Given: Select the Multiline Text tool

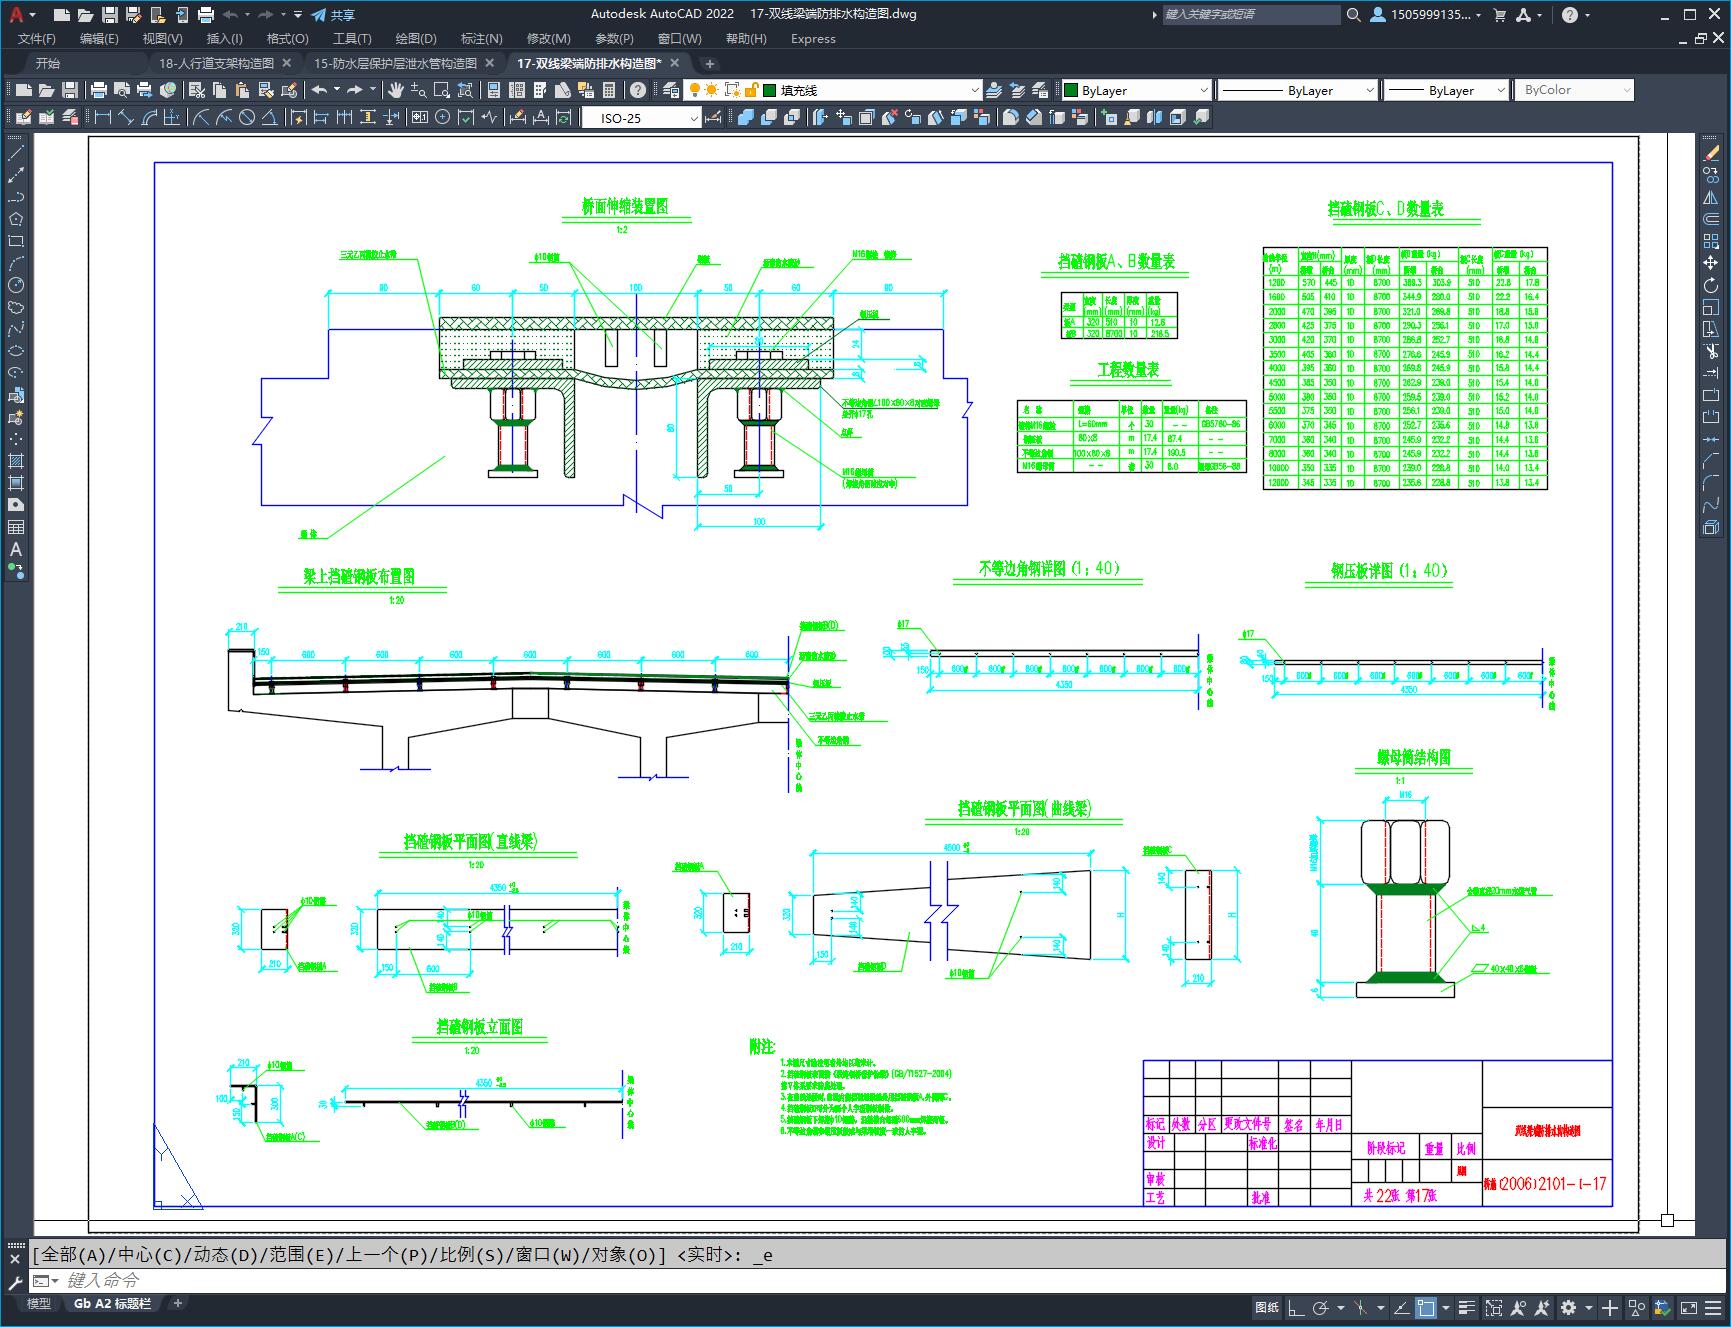Looking at the screenshot, I should (16, 549).
